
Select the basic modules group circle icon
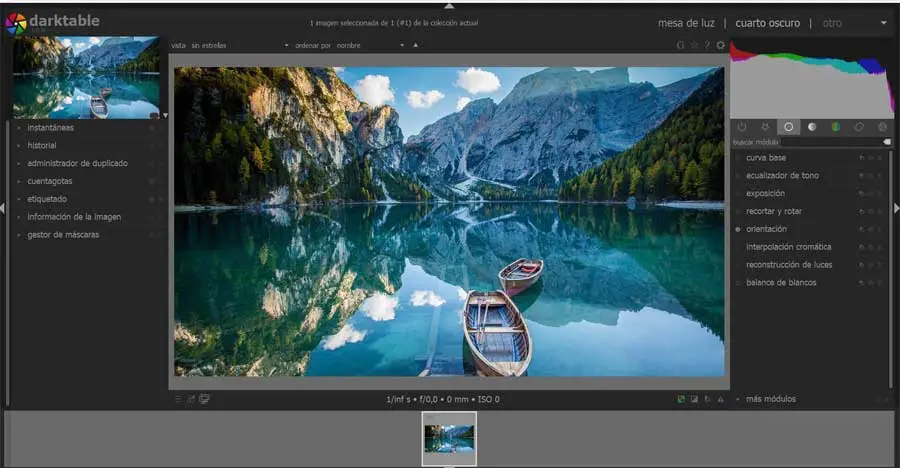(789, 126)
